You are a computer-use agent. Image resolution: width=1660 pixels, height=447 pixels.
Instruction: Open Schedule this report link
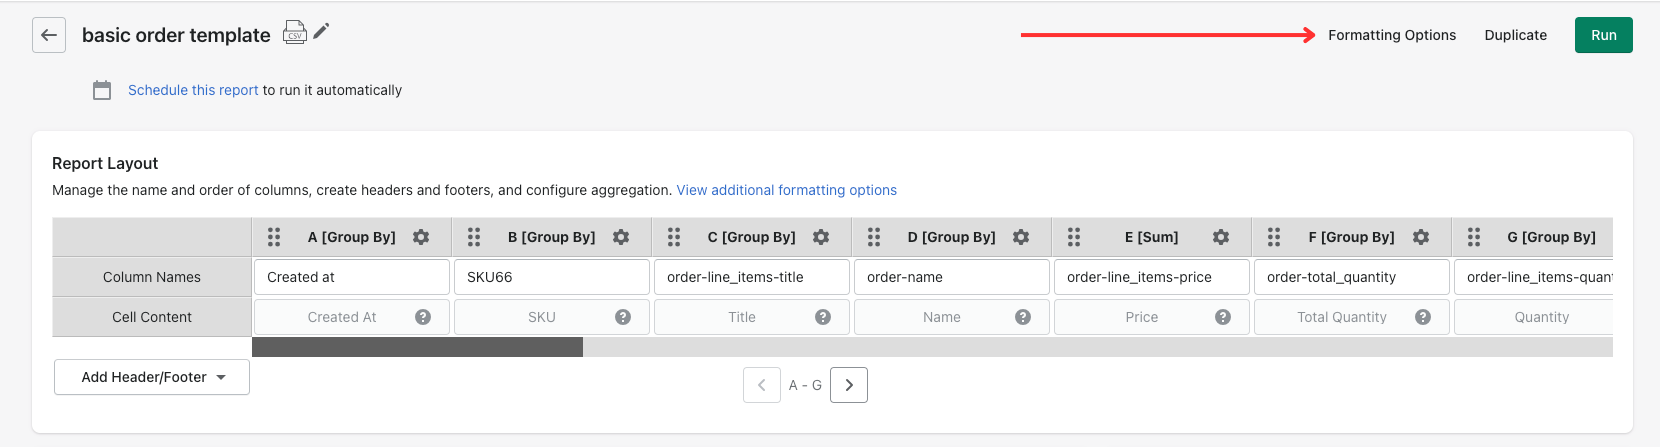(193, 90)
